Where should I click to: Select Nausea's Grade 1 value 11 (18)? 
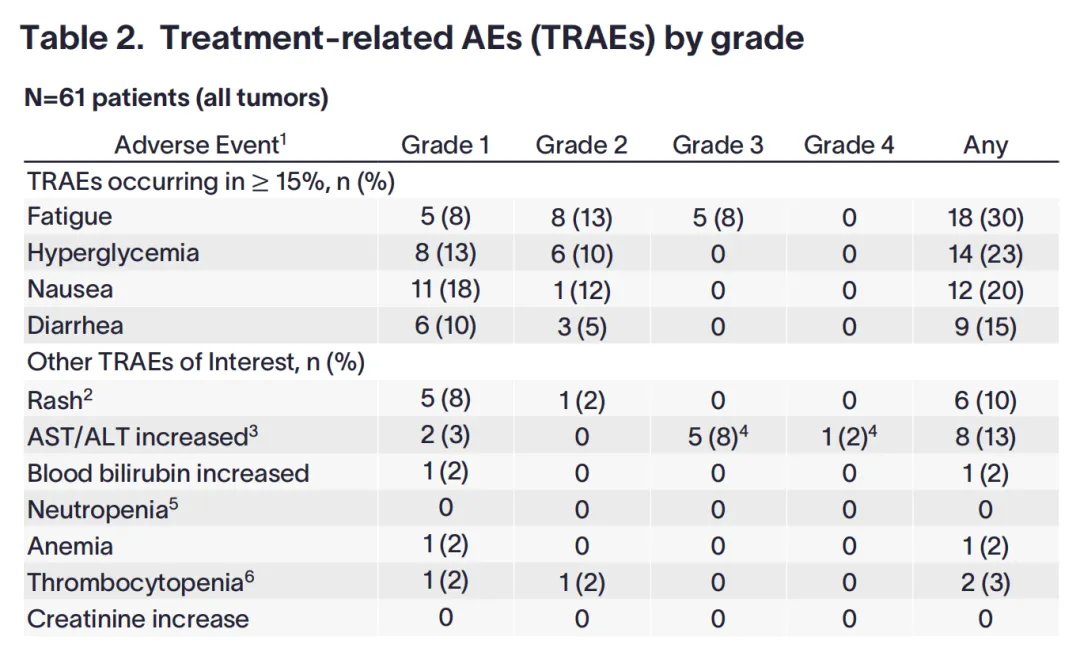coord(445,290)
